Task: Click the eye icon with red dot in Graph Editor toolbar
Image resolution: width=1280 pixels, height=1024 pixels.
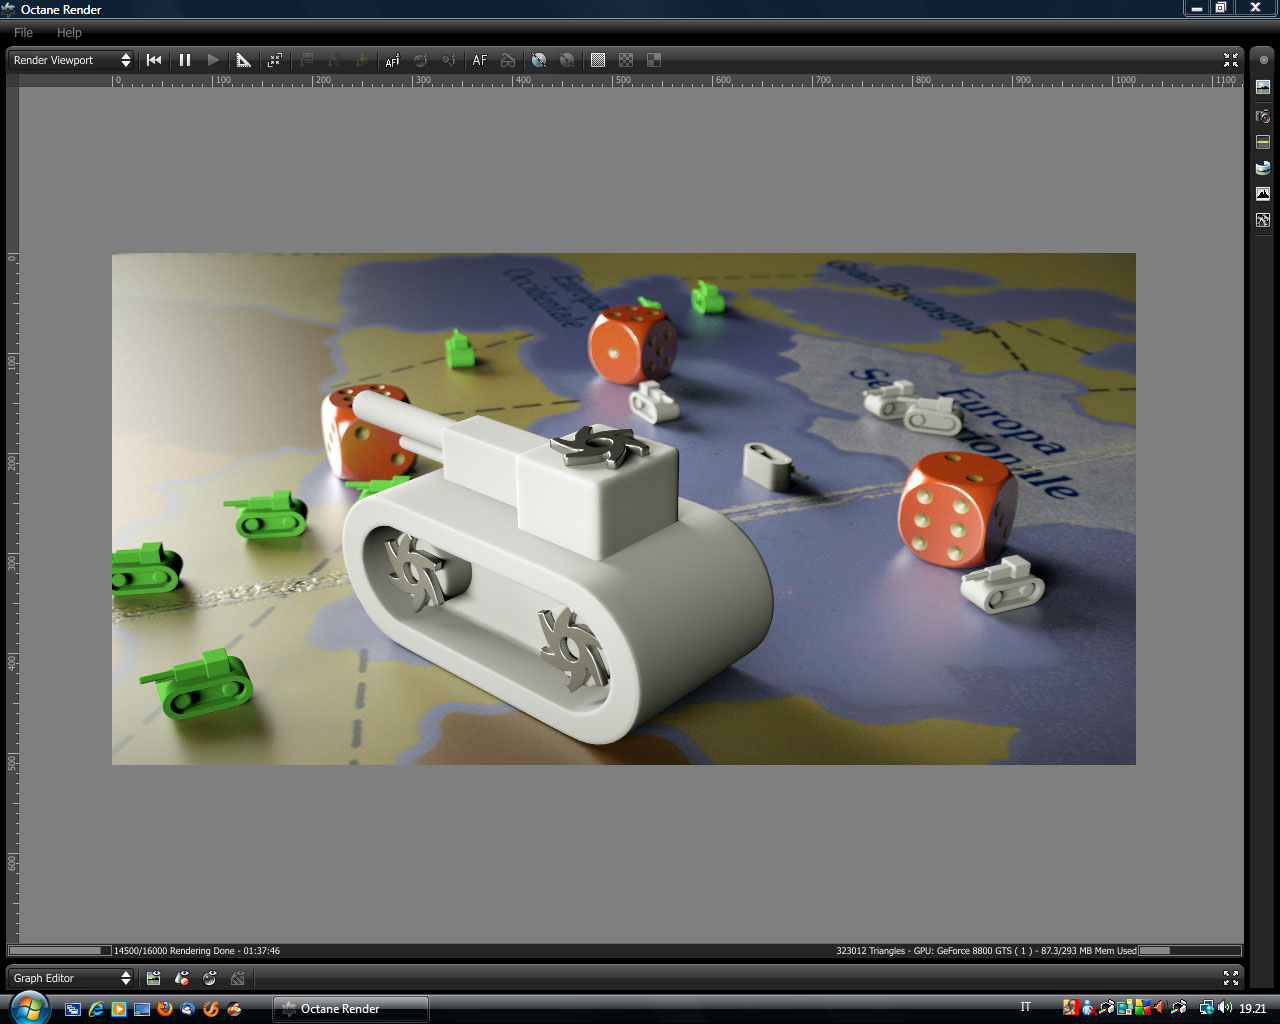Action: [x=181, y=978]
